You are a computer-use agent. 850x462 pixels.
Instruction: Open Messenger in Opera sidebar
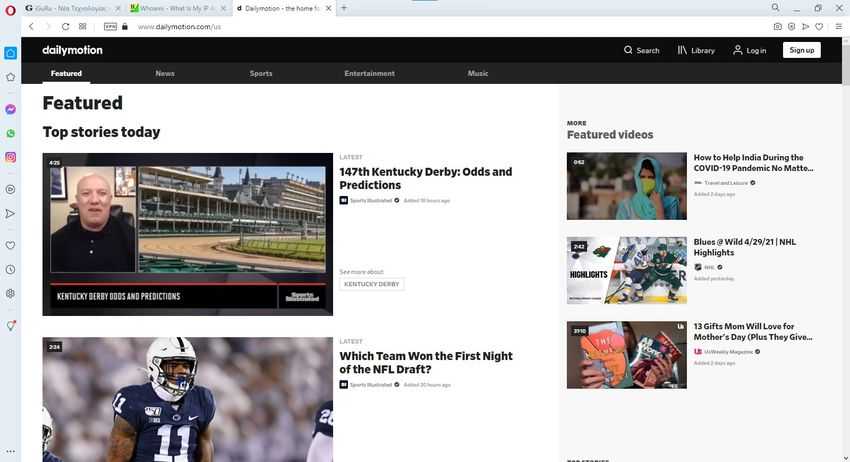[10, 110]
